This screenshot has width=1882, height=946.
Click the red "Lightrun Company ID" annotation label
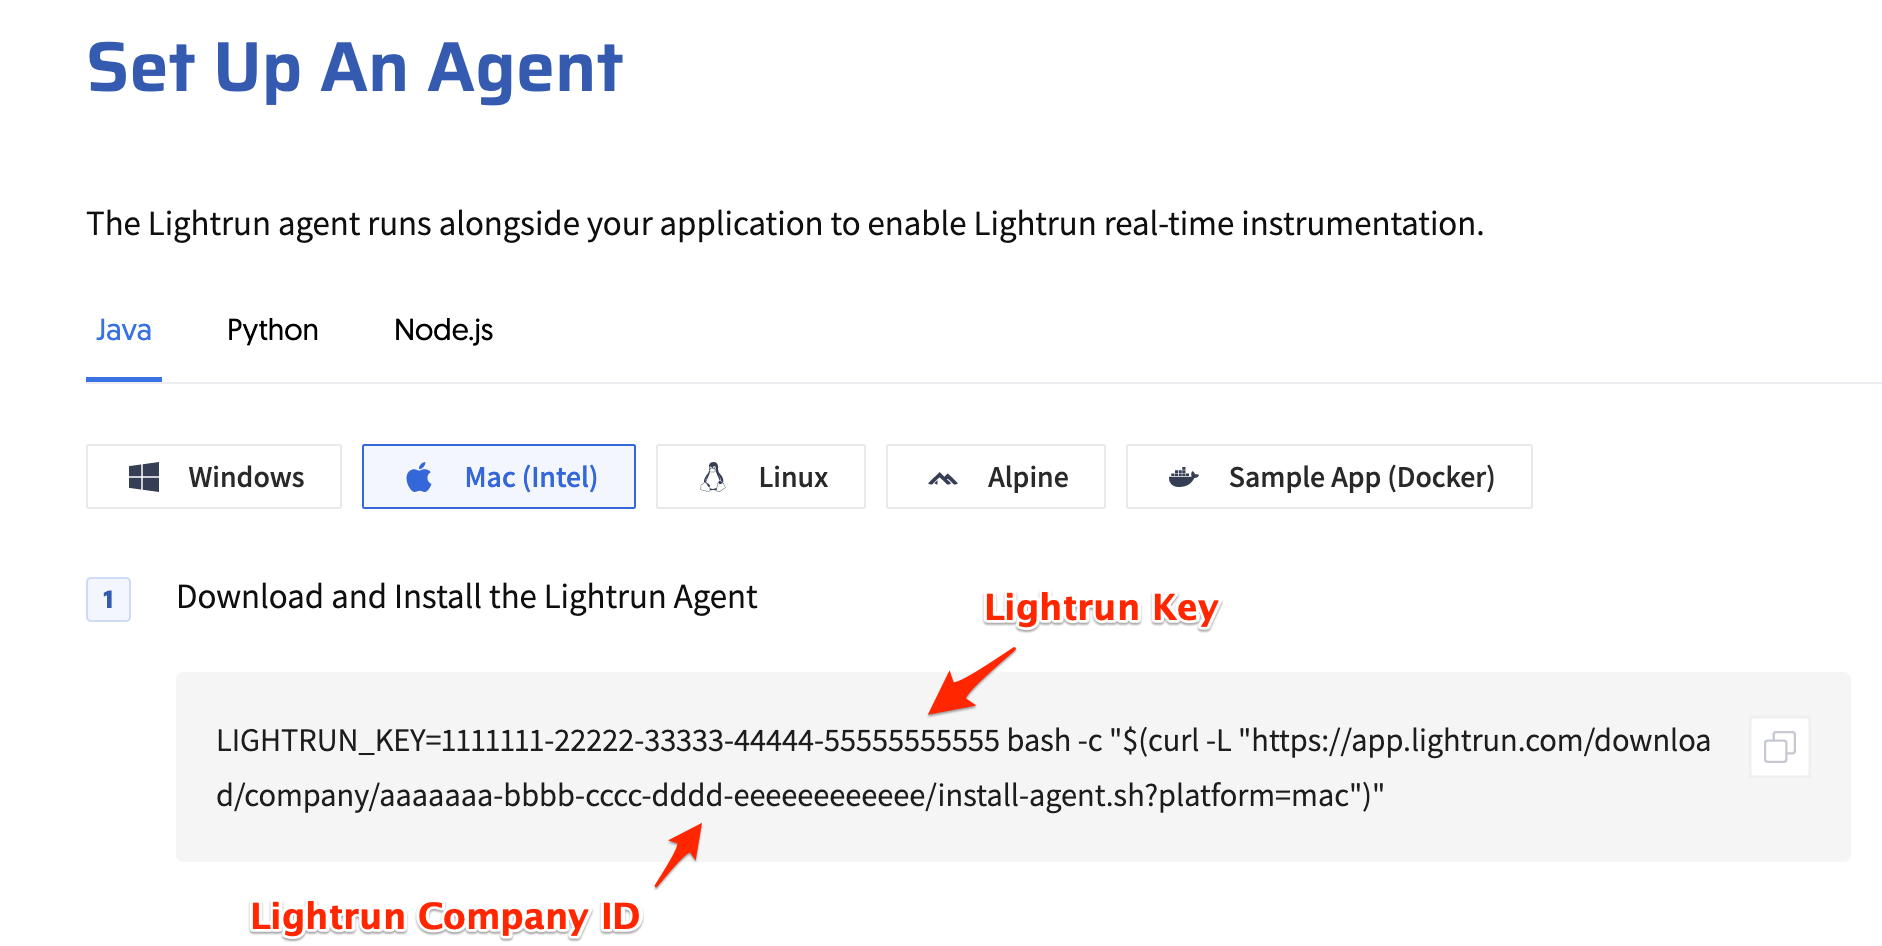[444, 916]
